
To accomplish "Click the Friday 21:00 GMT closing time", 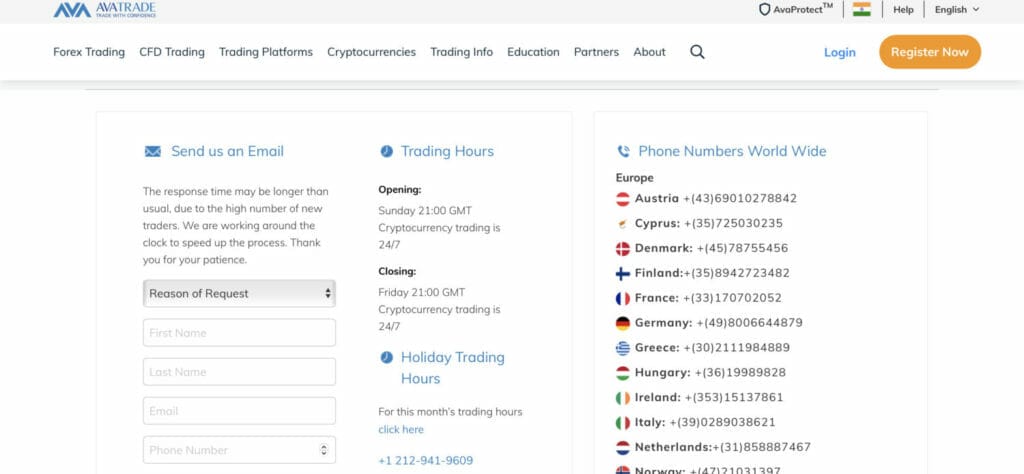I will tap(422, 292).
